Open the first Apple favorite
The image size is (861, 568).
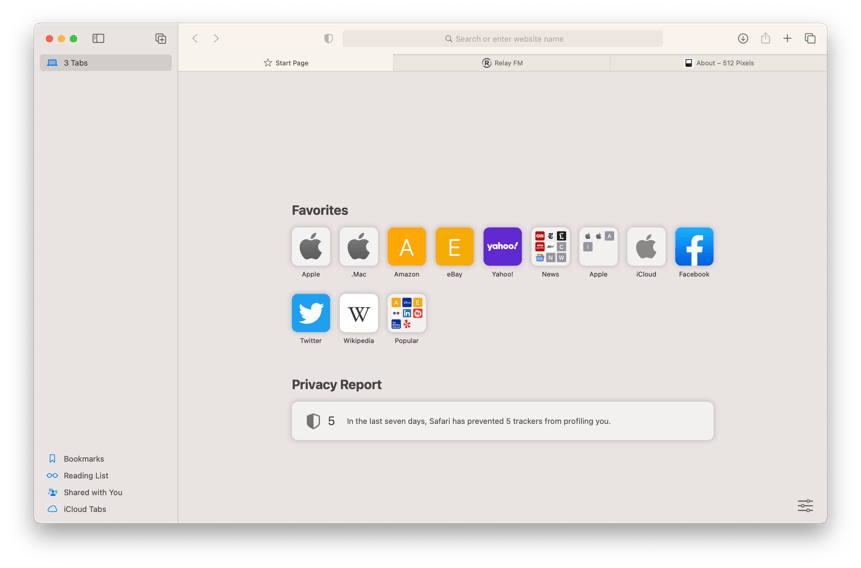pos(311,247)
